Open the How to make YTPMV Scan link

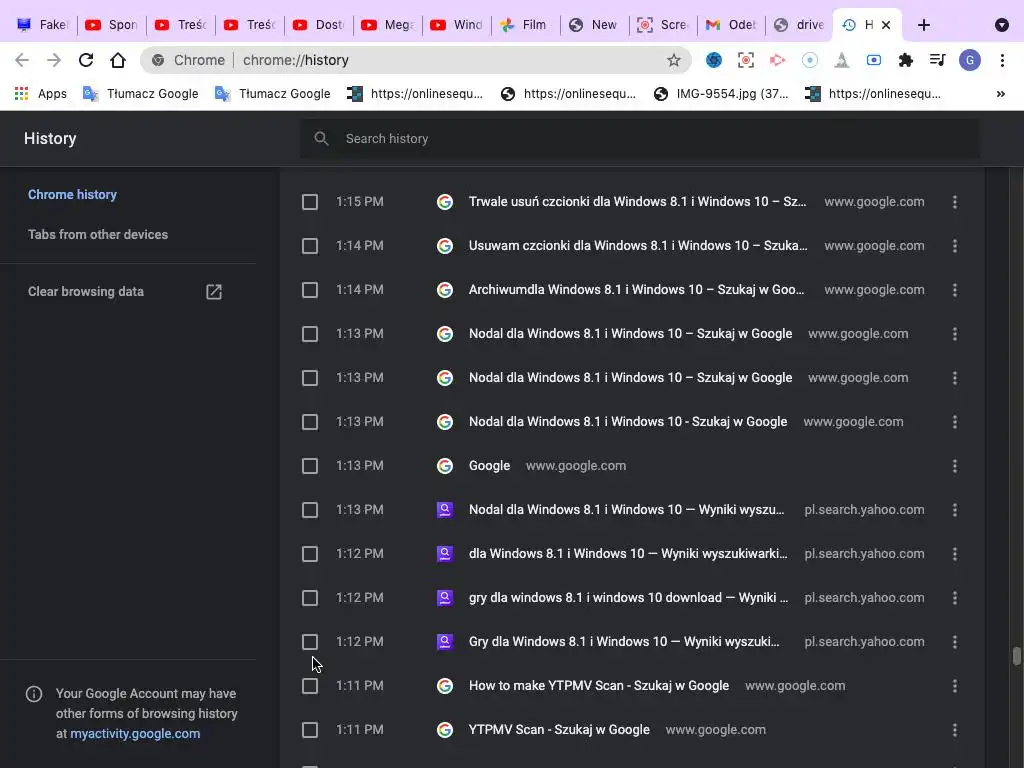(x=599, y=686)
